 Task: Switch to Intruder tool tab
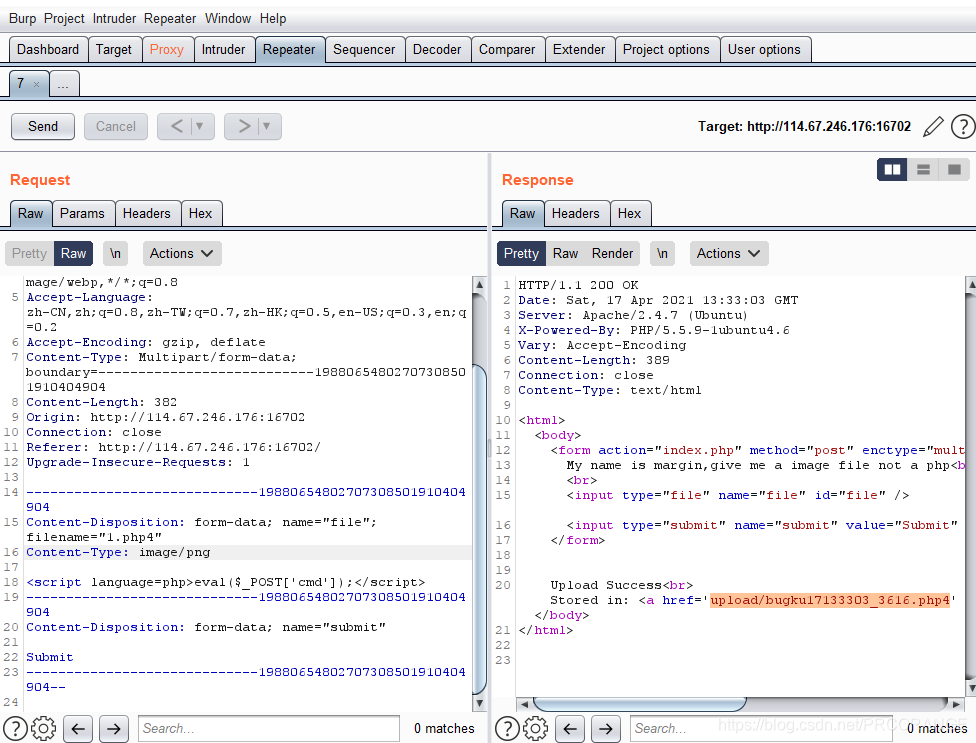point(223,50)
